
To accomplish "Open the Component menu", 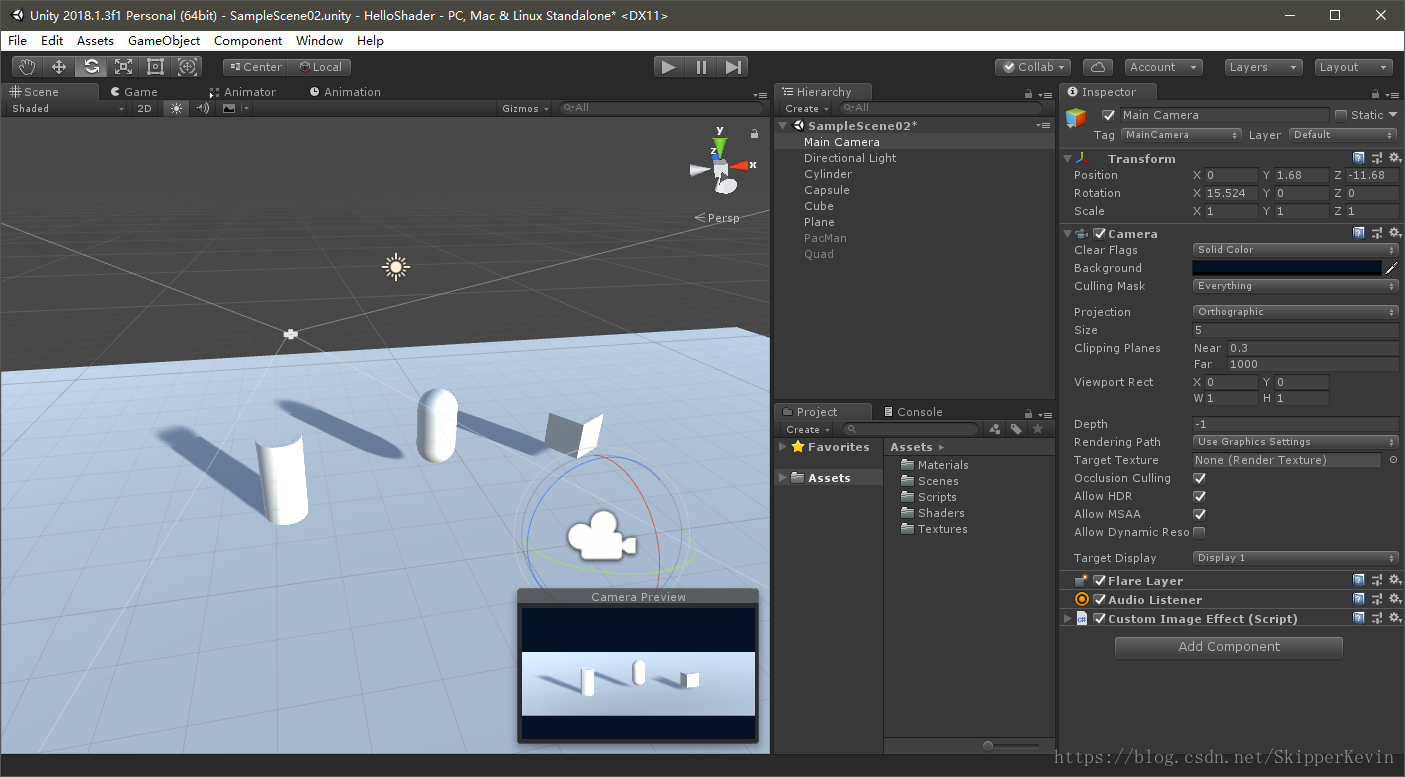I will click(x=248, y=41).
